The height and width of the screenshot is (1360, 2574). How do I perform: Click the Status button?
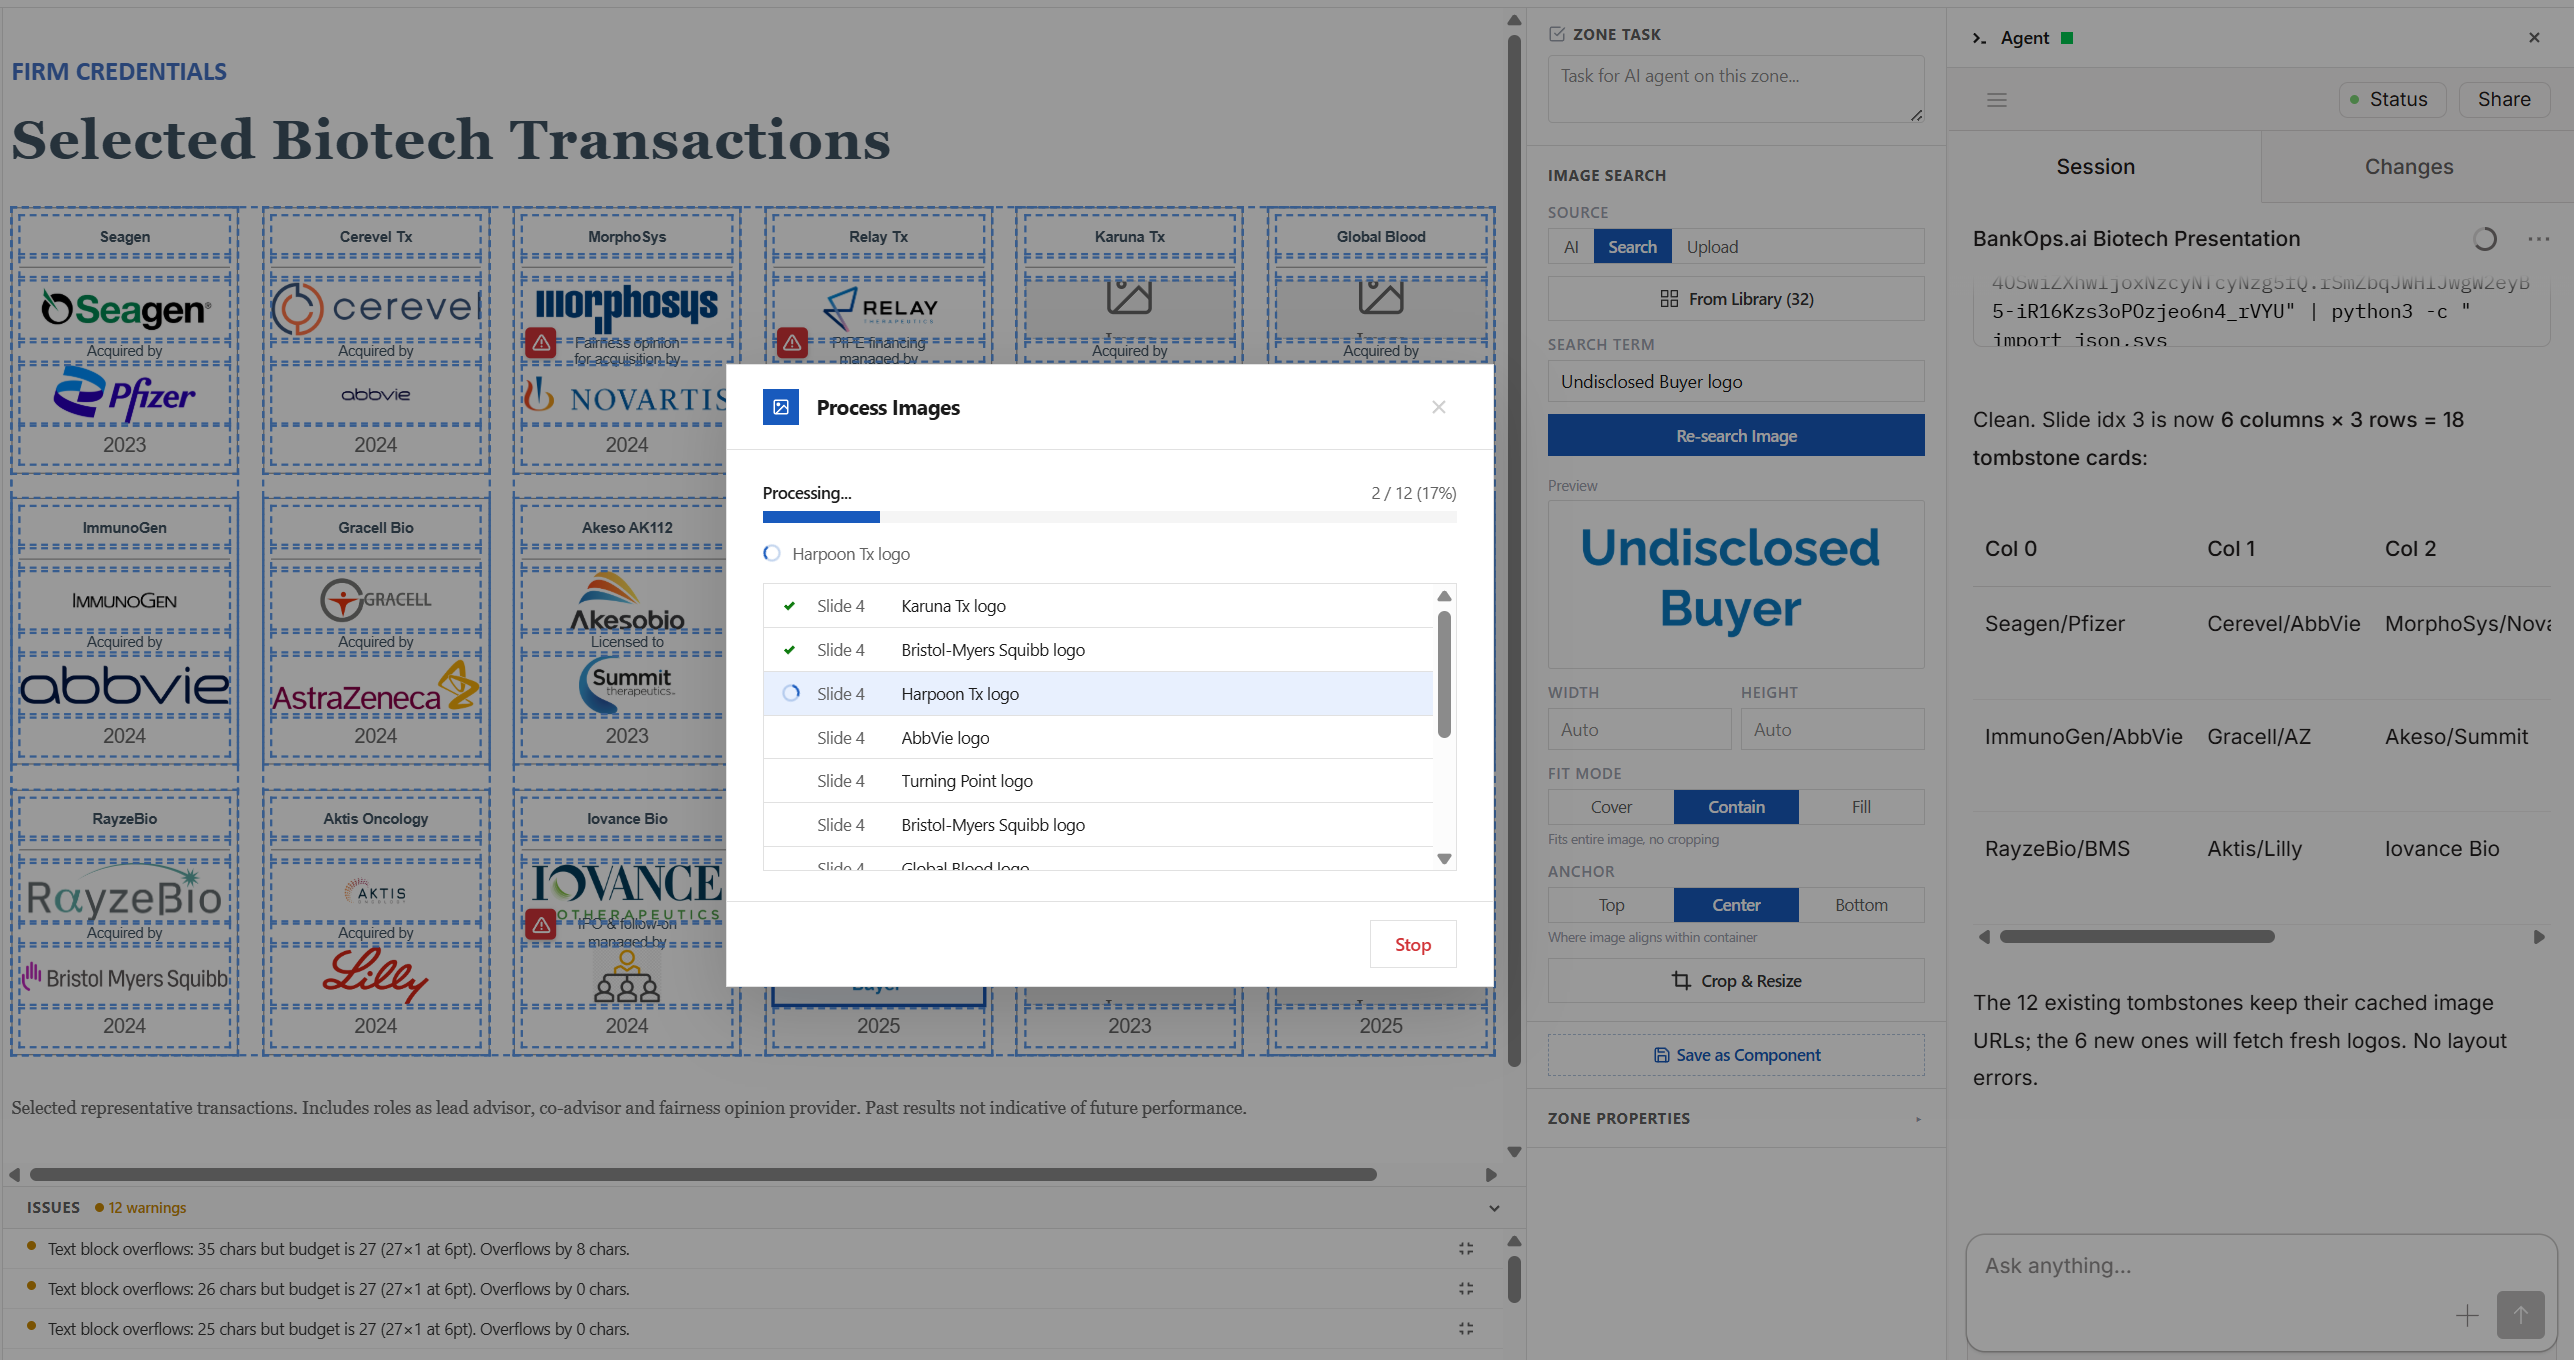(2391, 99)
